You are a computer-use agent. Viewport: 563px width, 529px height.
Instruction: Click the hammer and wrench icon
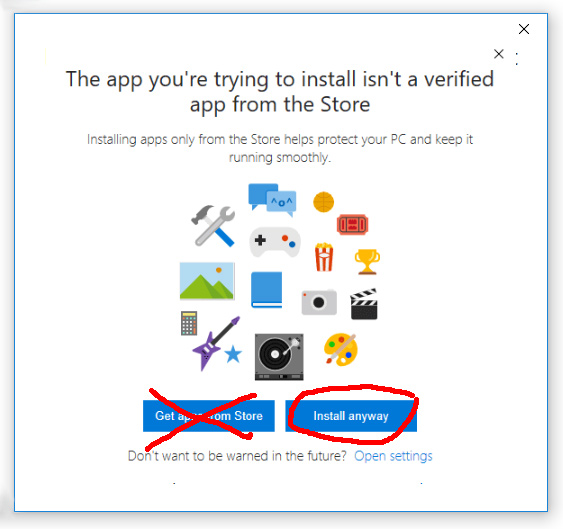(213, 226)
